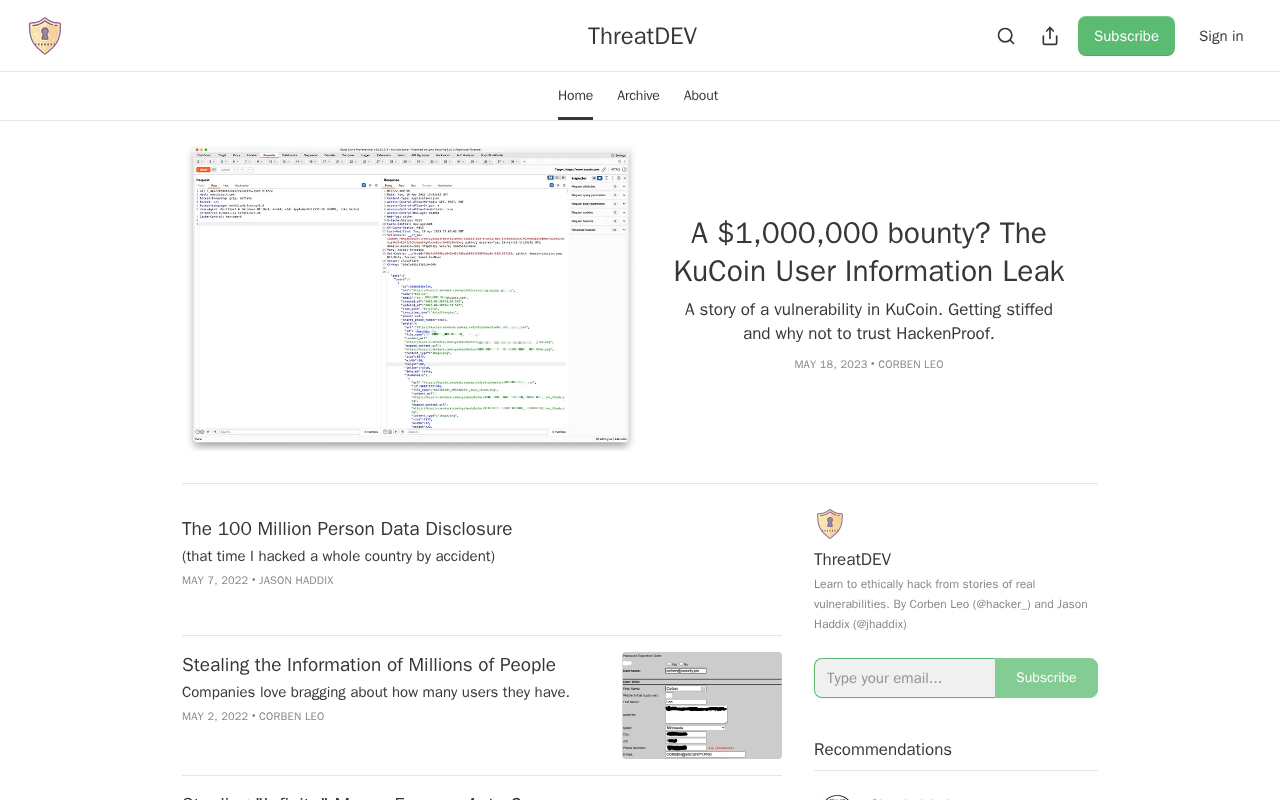Open the Archive tab
The width and height of the screenshot is (1280, 800).
pos(638,96)
